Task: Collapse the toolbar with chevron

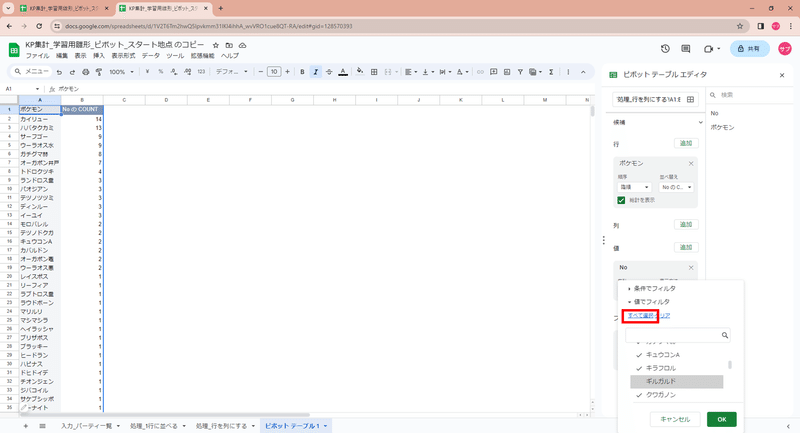Action: tap(583, 72)
